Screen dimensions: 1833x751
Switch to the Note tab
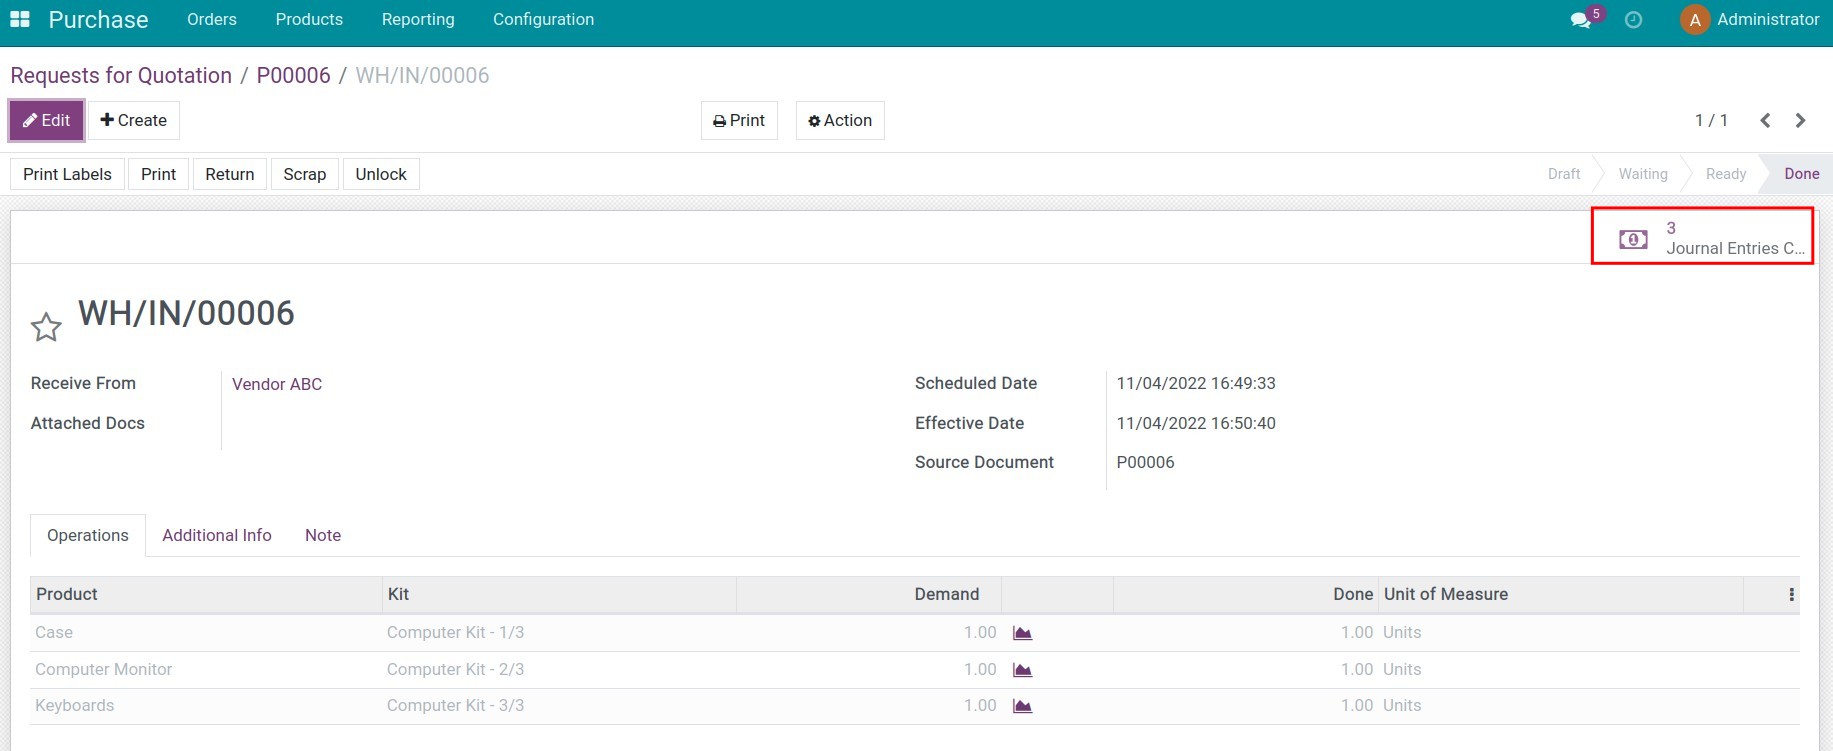pos(323,536)
